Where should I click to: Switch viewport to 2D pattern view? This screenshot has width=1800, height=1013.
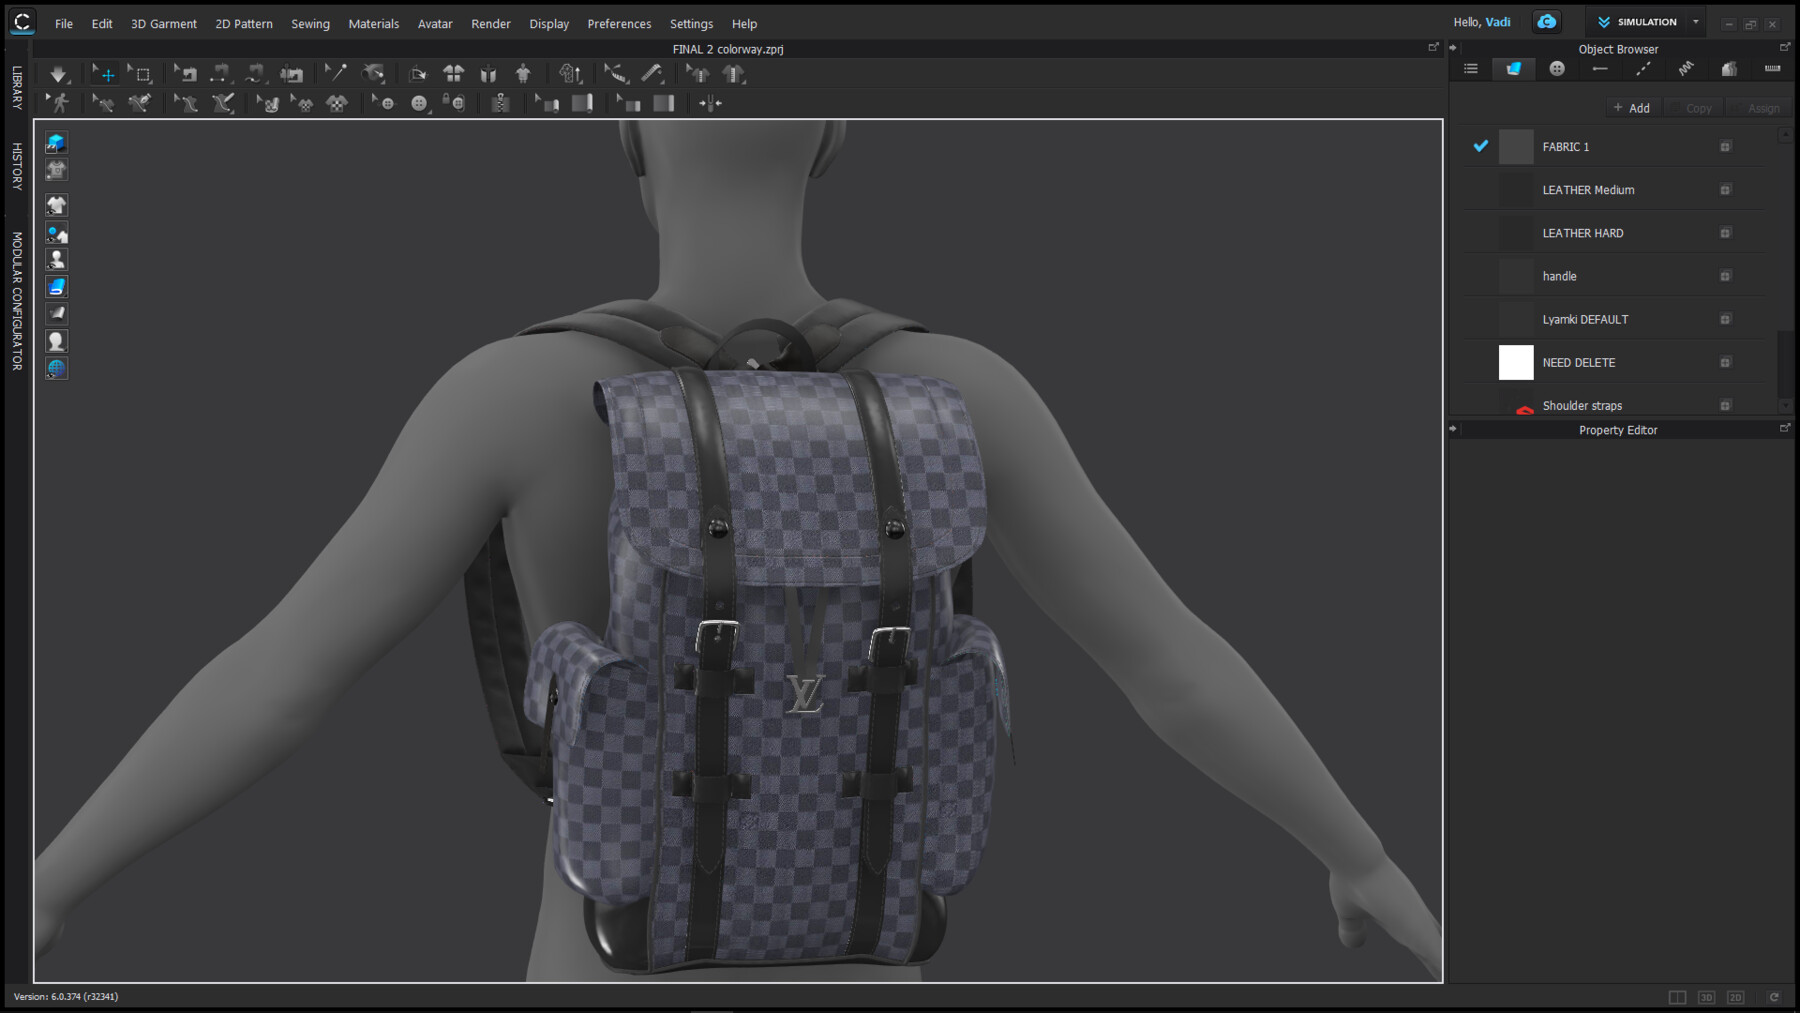[1735, 997]
